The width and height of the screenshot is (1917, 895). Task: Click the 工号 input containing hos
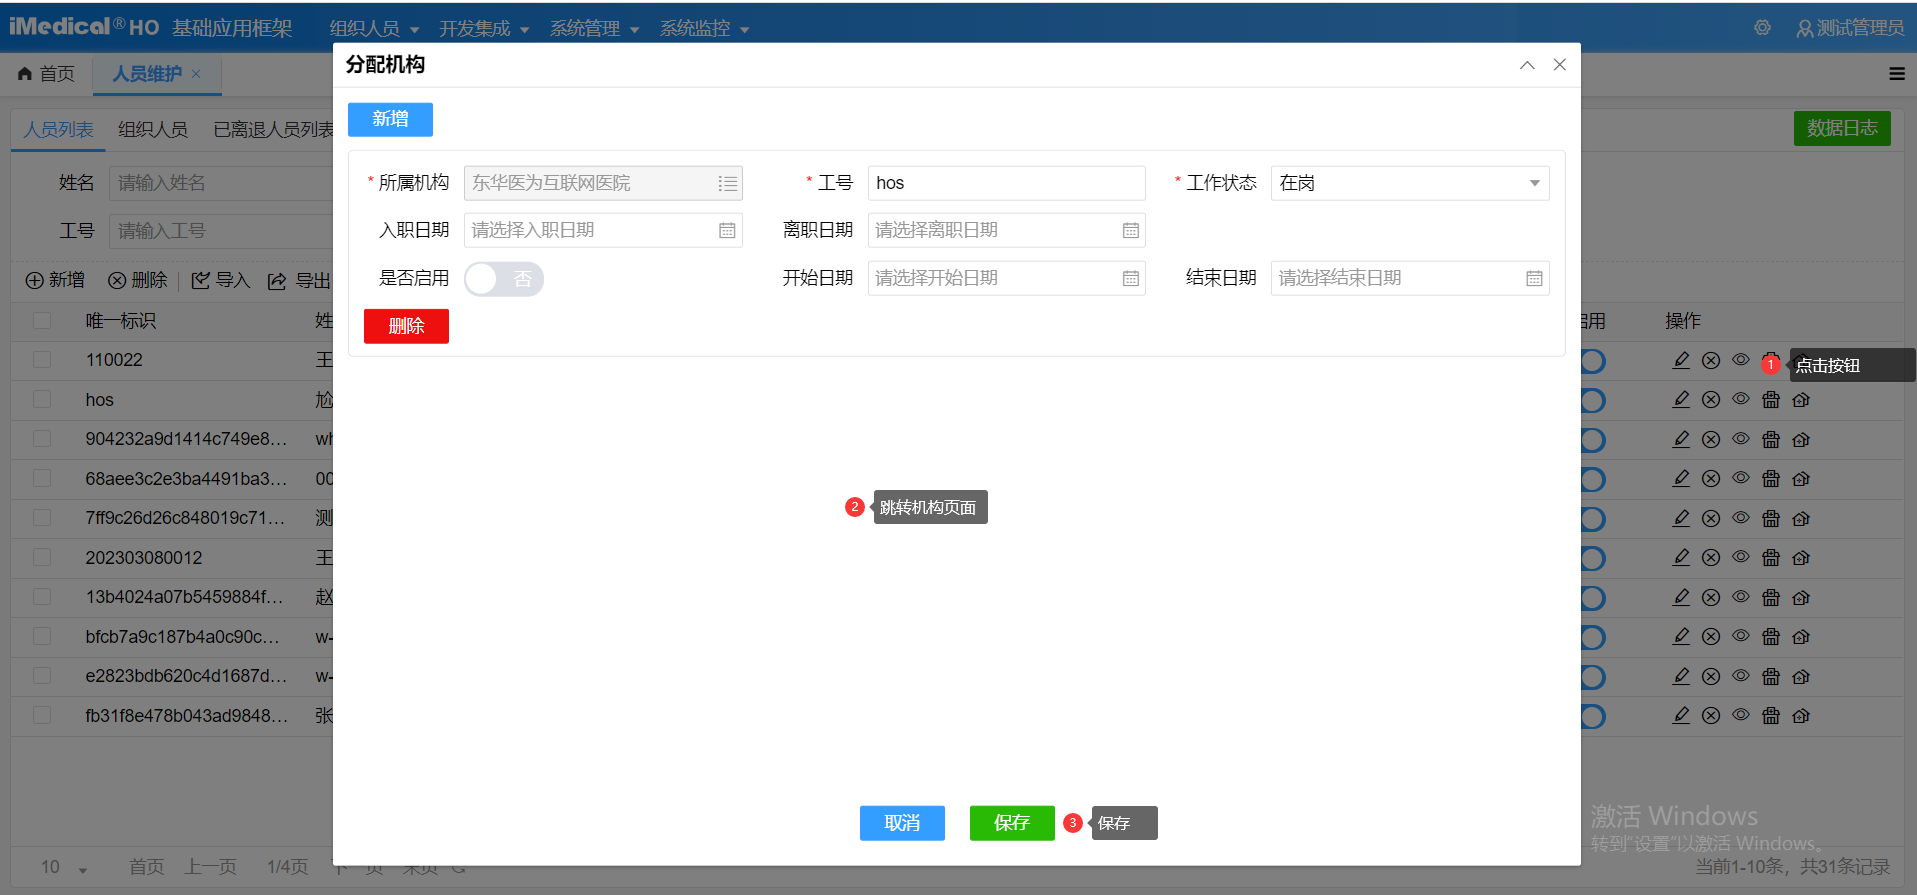tap(1006, 183)
